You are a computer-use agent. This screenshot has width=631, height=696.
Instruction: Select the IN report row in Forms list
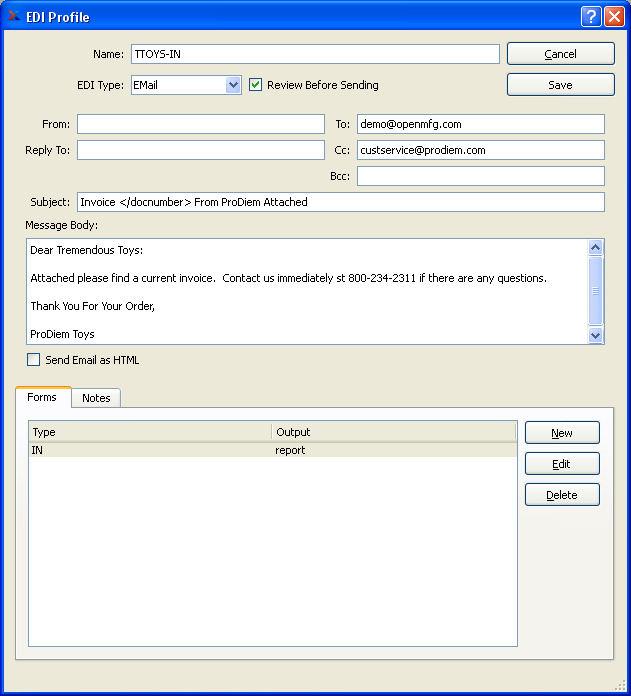[273, 450]
